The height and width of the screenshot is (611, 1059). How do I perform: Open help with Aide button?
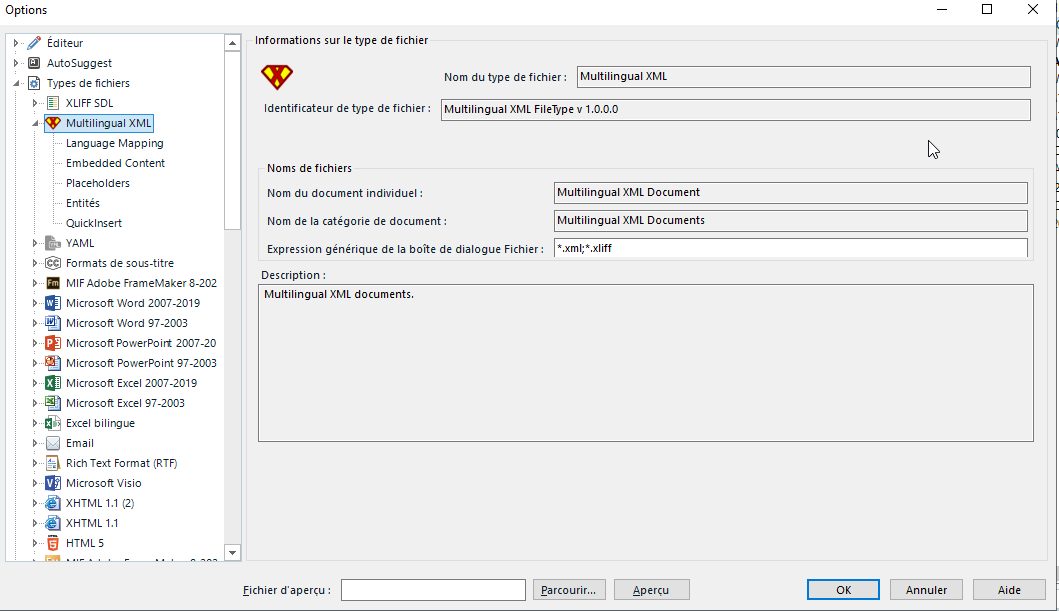tap(1010, 590)
